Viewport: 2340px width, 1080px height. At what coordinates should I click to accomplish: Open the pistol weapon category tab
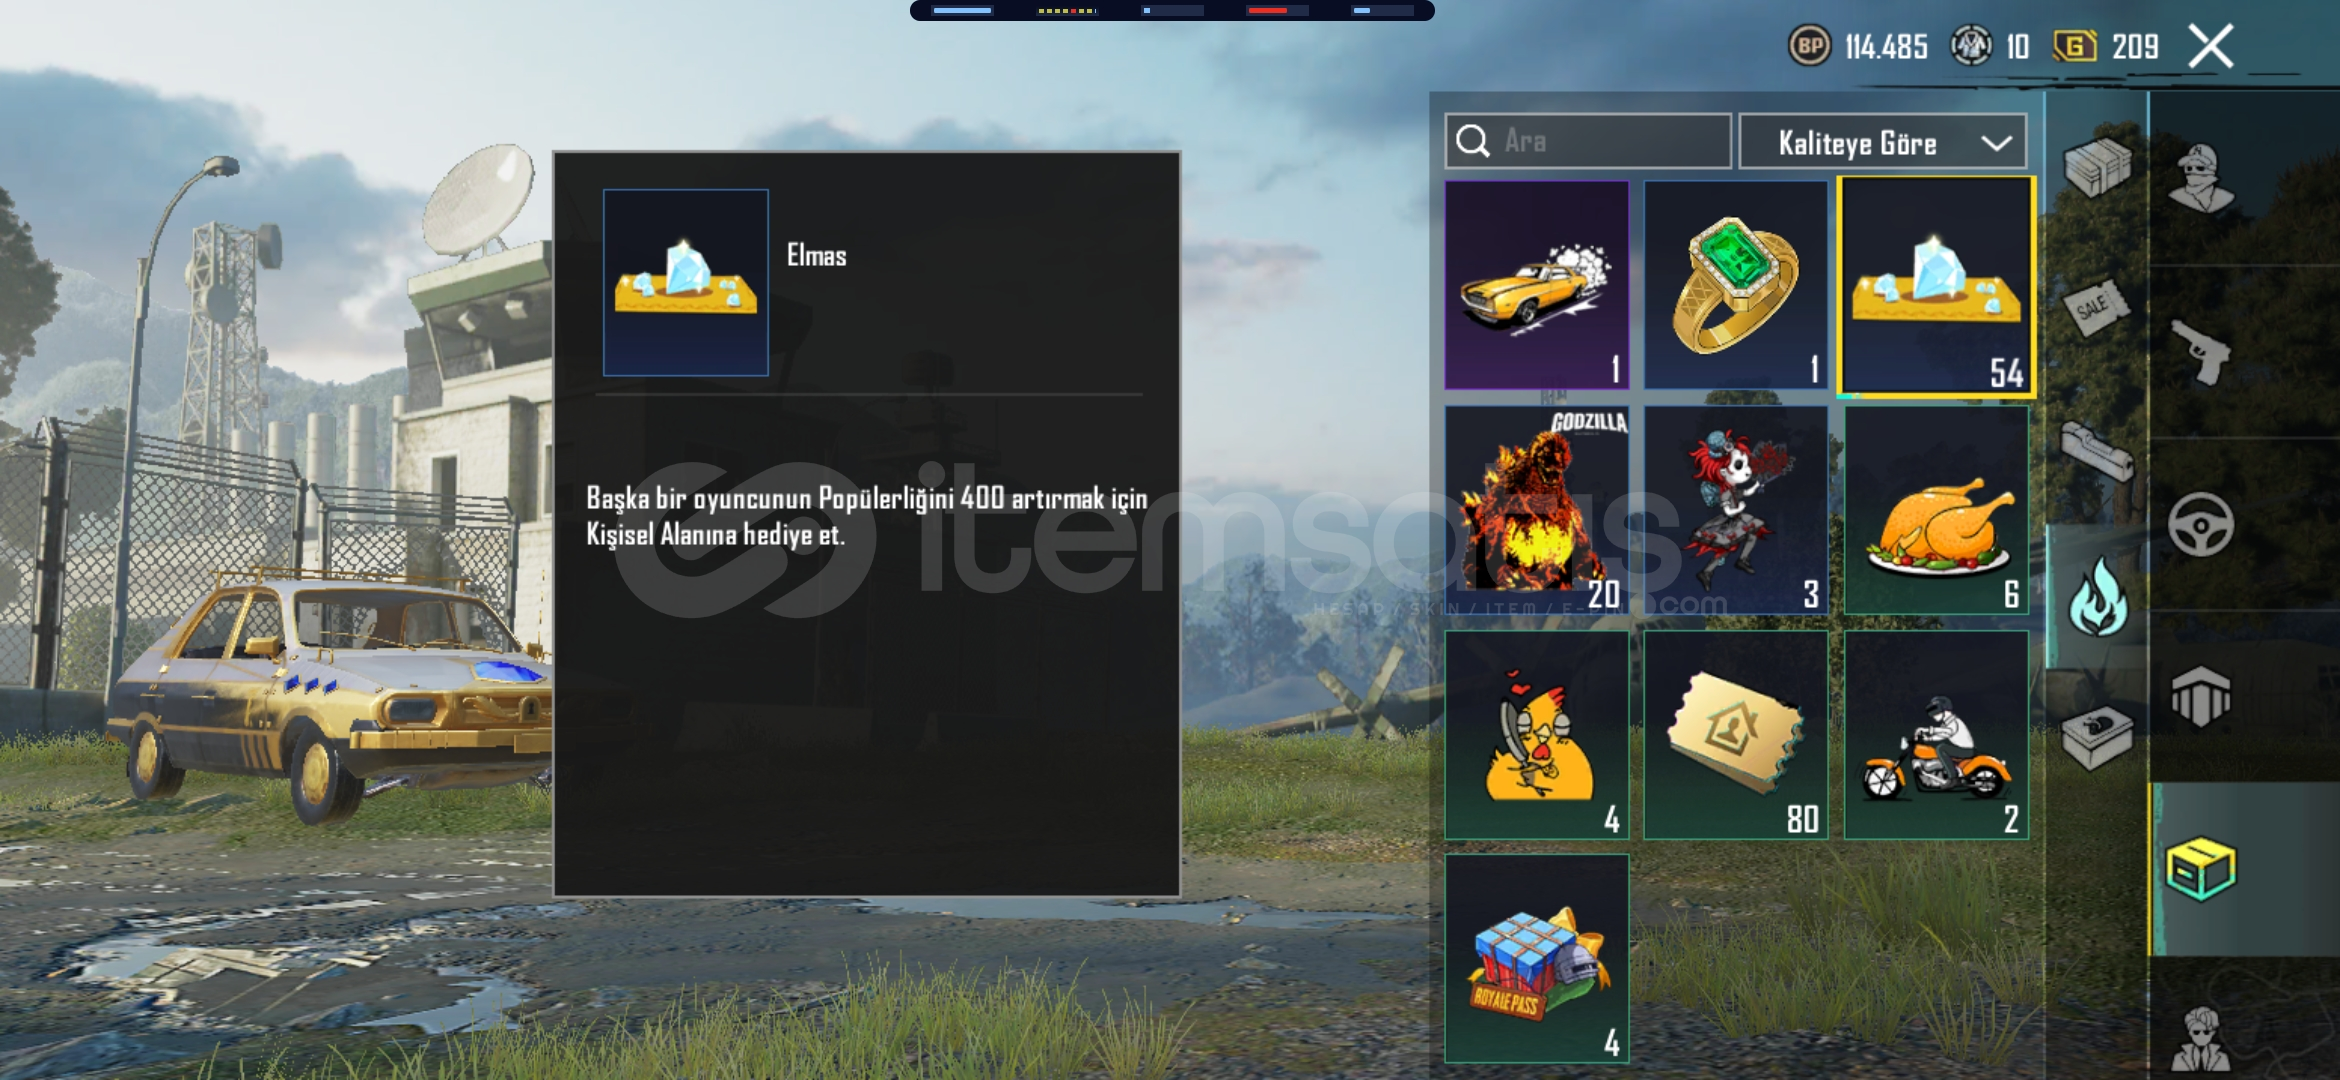(2202, 352)
